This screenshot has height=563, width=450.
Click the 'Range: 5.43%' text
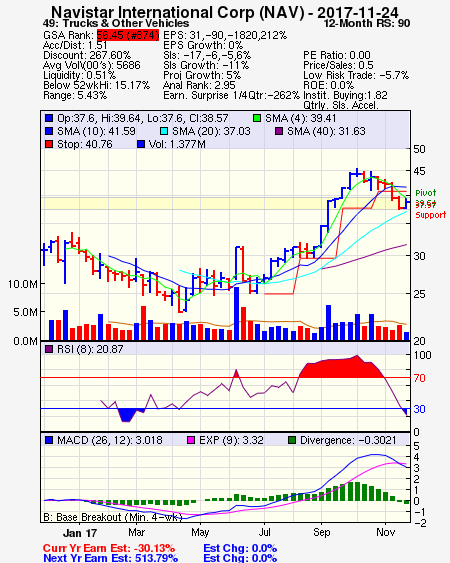75,96
